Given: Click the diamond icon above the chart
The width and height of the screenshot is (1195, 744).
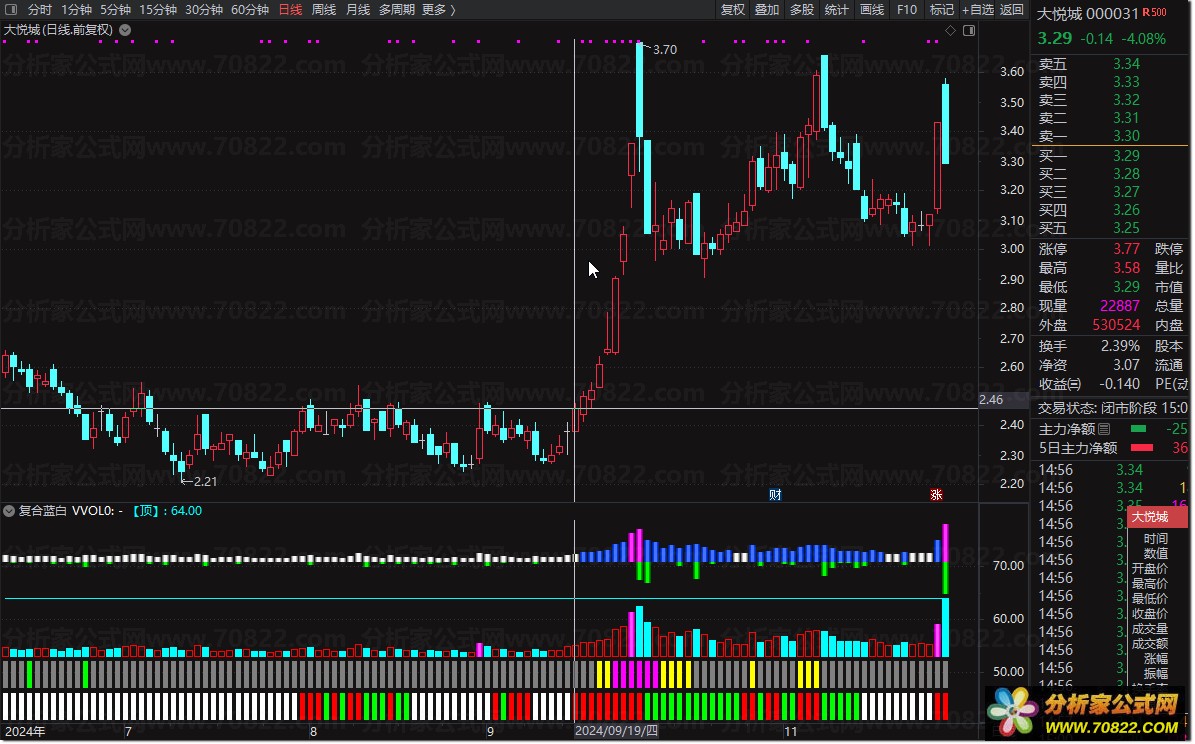Looking at the screenshot, I should [x=950, y=30].
